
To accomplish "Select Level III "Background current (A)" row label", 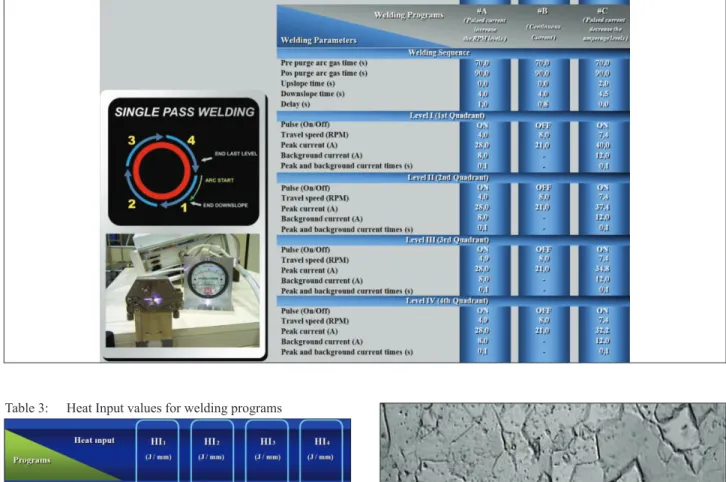I will tap(322, 281).
